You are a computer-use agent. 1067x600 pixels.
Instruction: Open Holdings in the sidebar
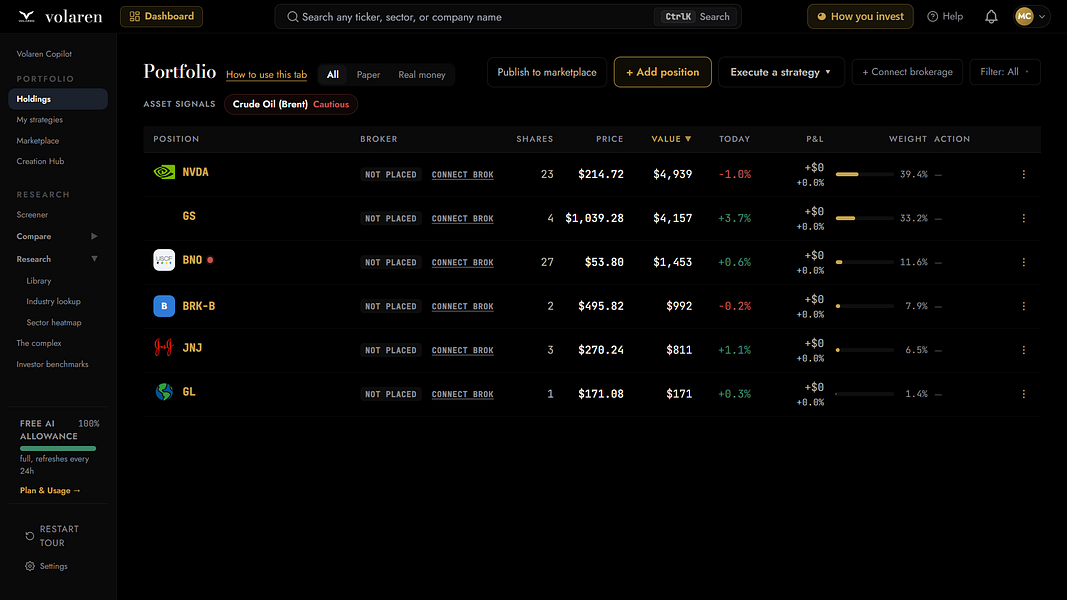58,99
